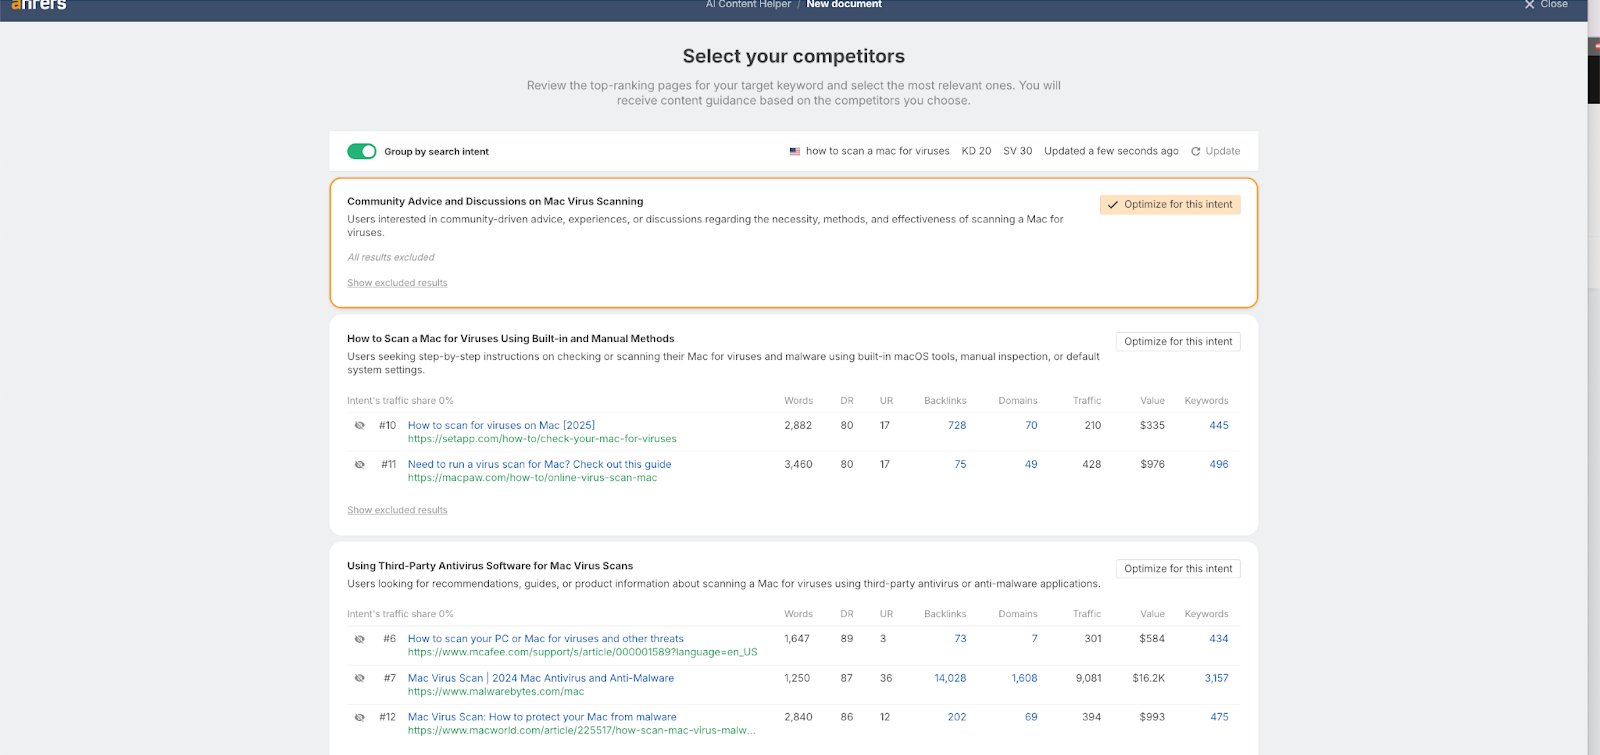
Task: Click keywords value 445 for setapp
Action: [x=1219, y=425]
